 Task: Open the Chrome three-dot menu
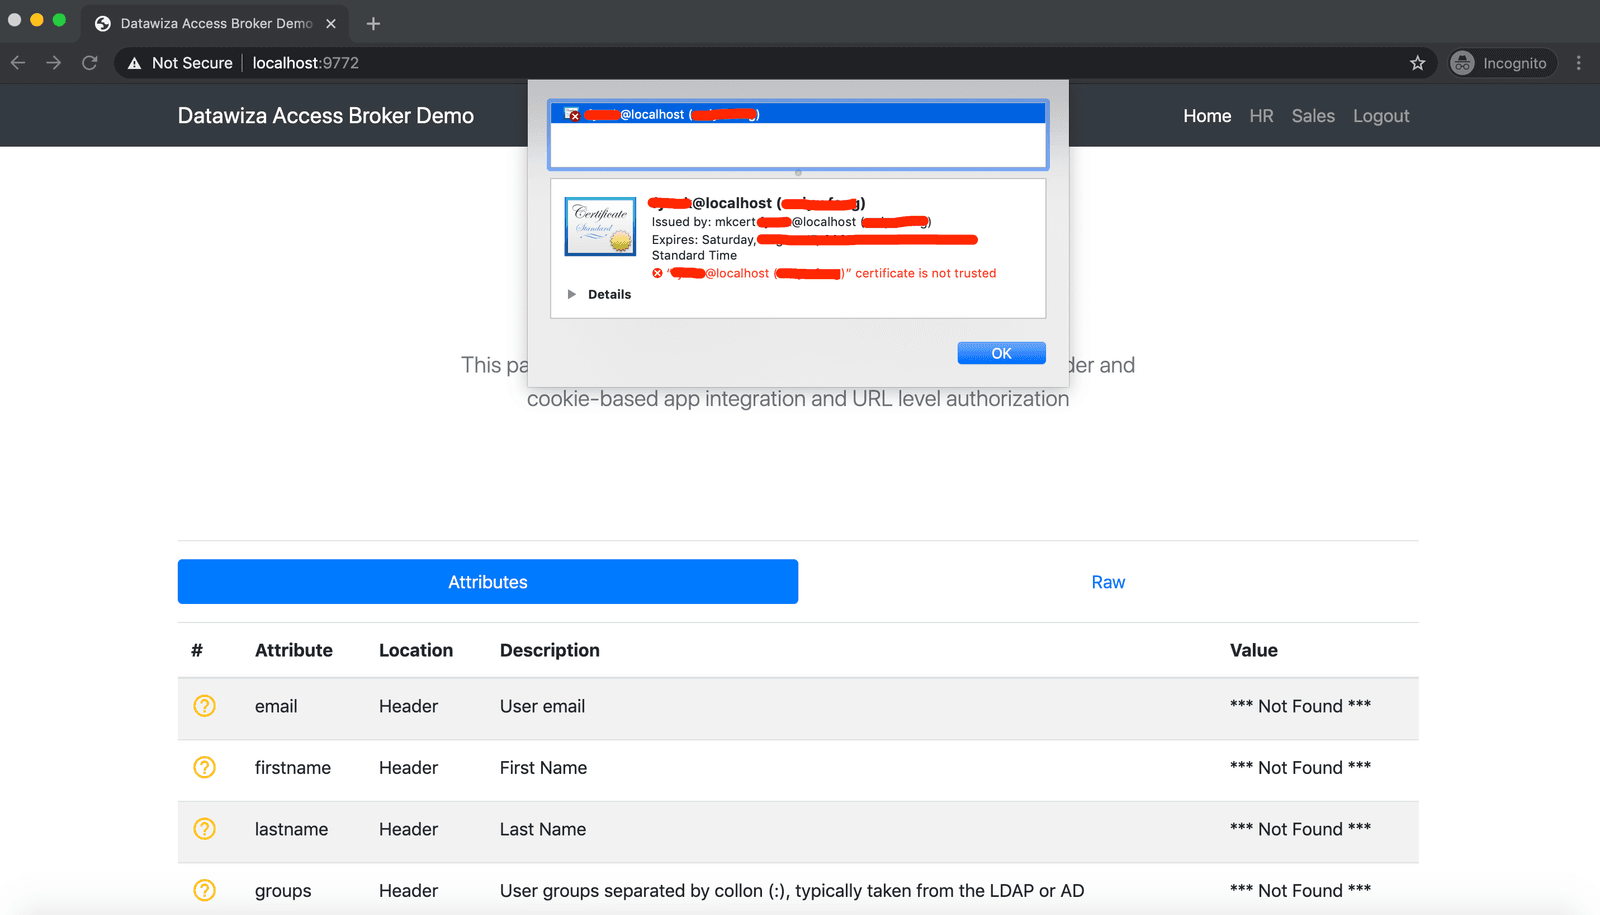(1579, 63)
